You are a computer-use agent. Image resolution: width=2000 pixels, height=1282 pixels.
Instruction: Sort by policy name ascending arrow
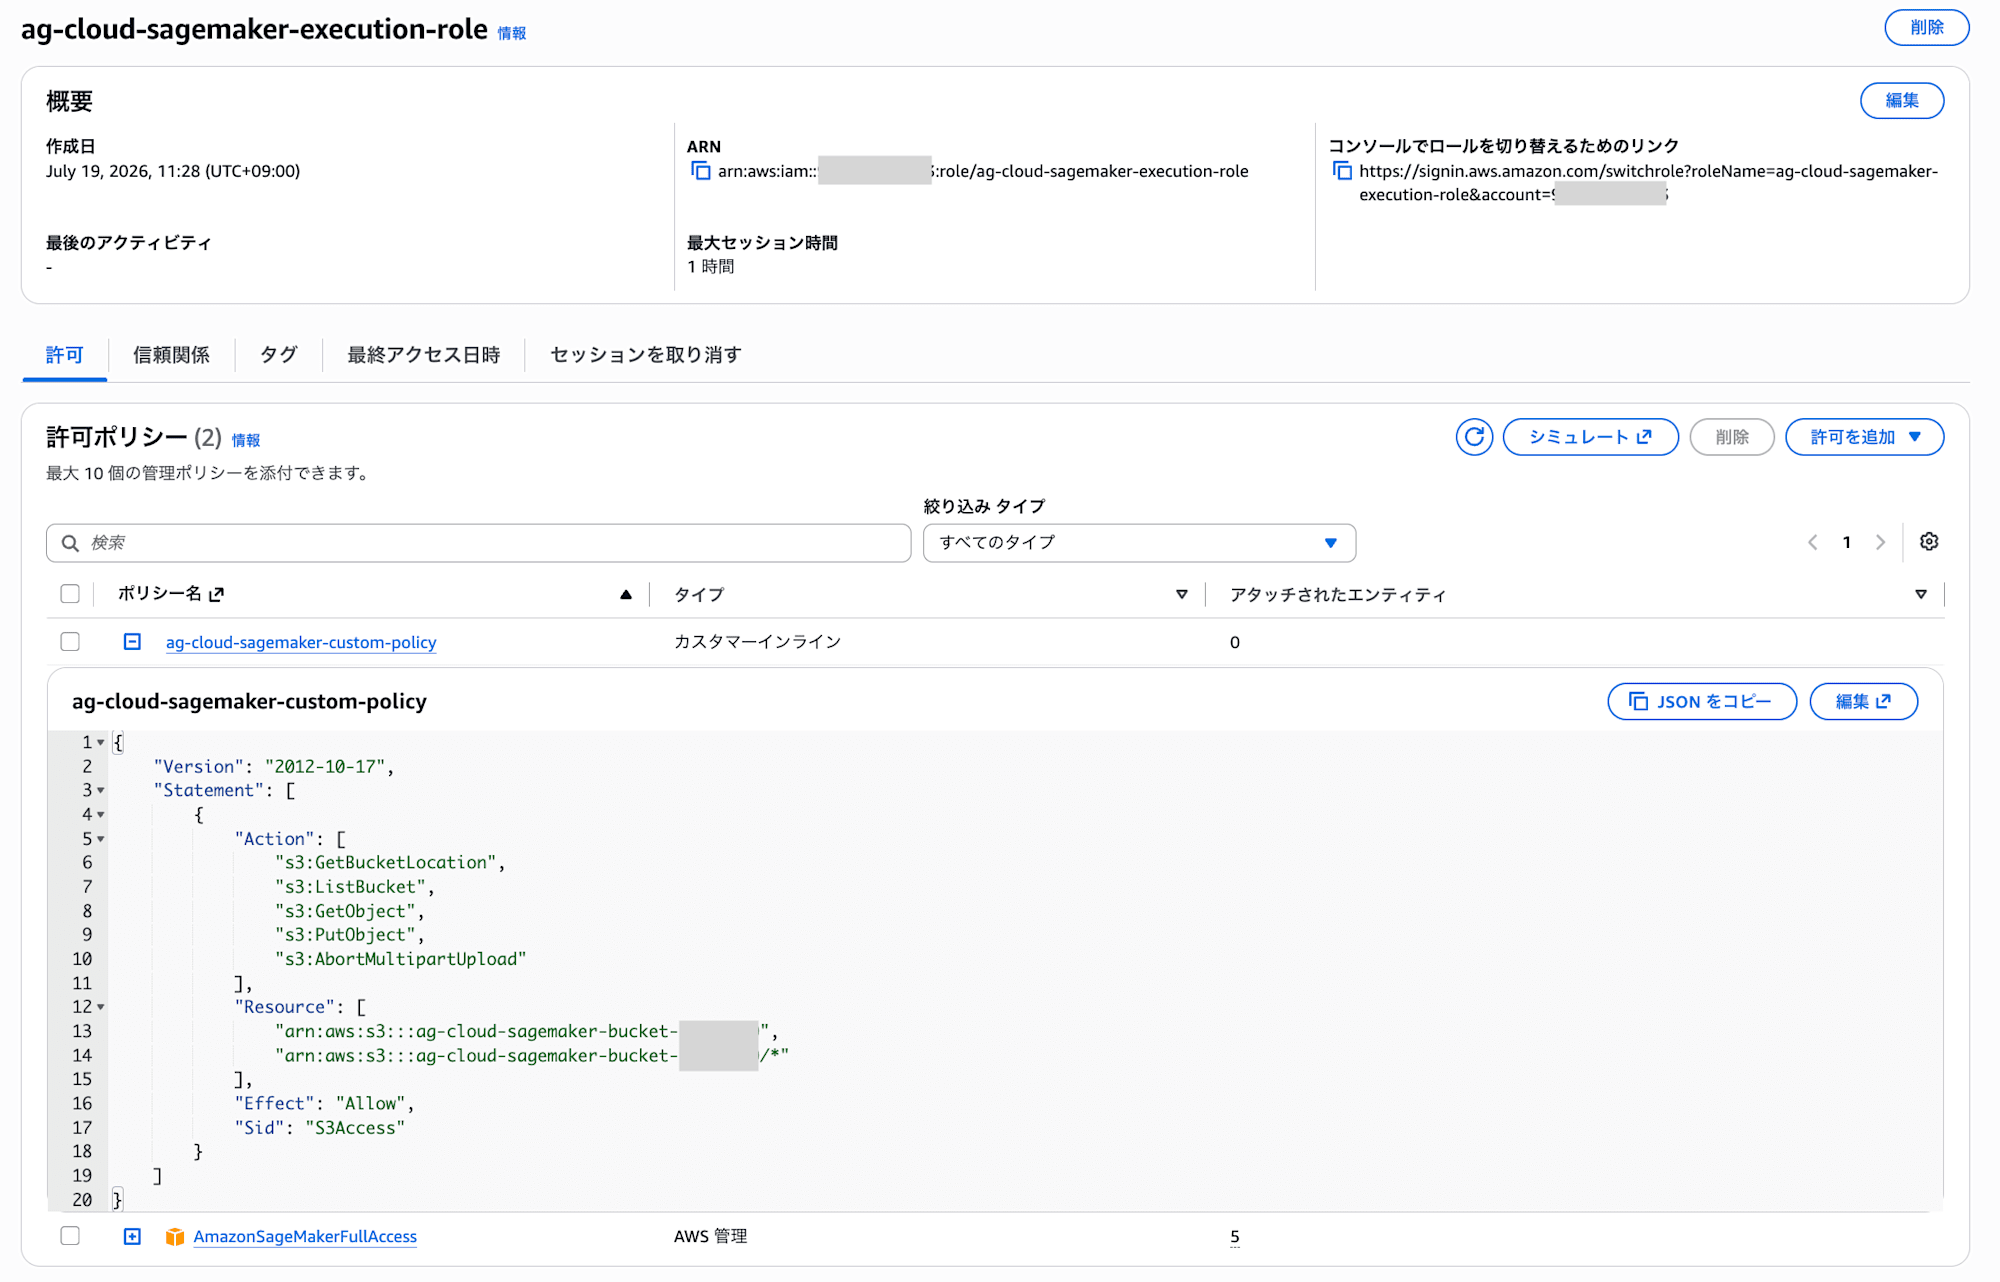626,594
